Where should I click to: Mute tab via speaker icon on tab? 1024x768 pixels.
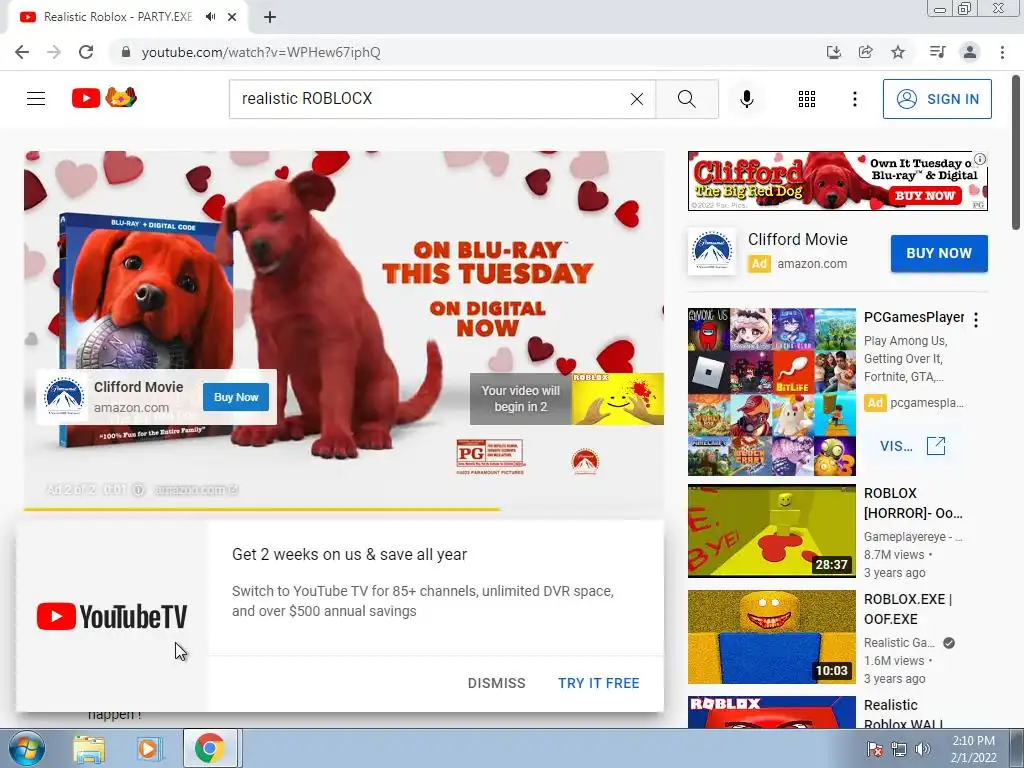pyautogui.click(x=210, y=17)
